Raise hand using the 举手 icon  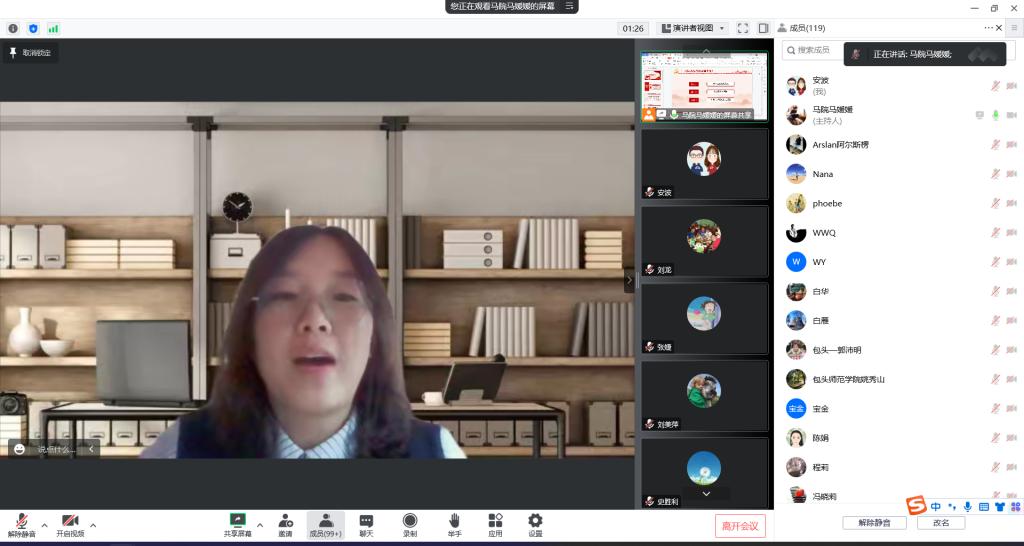click(454, 524)
